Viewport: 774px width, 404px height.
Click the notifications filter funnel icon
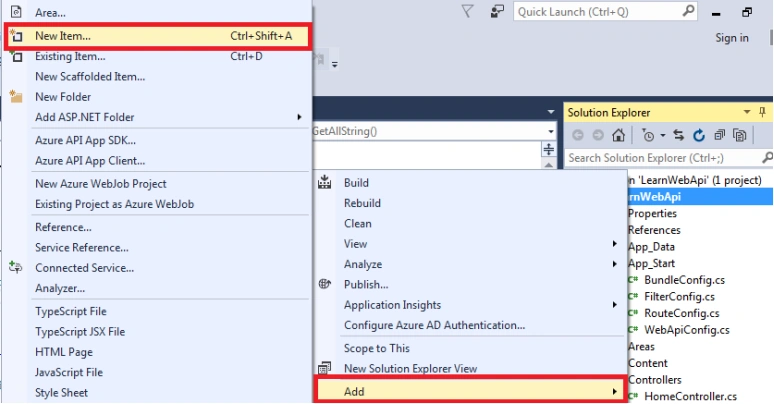point(467,11)
